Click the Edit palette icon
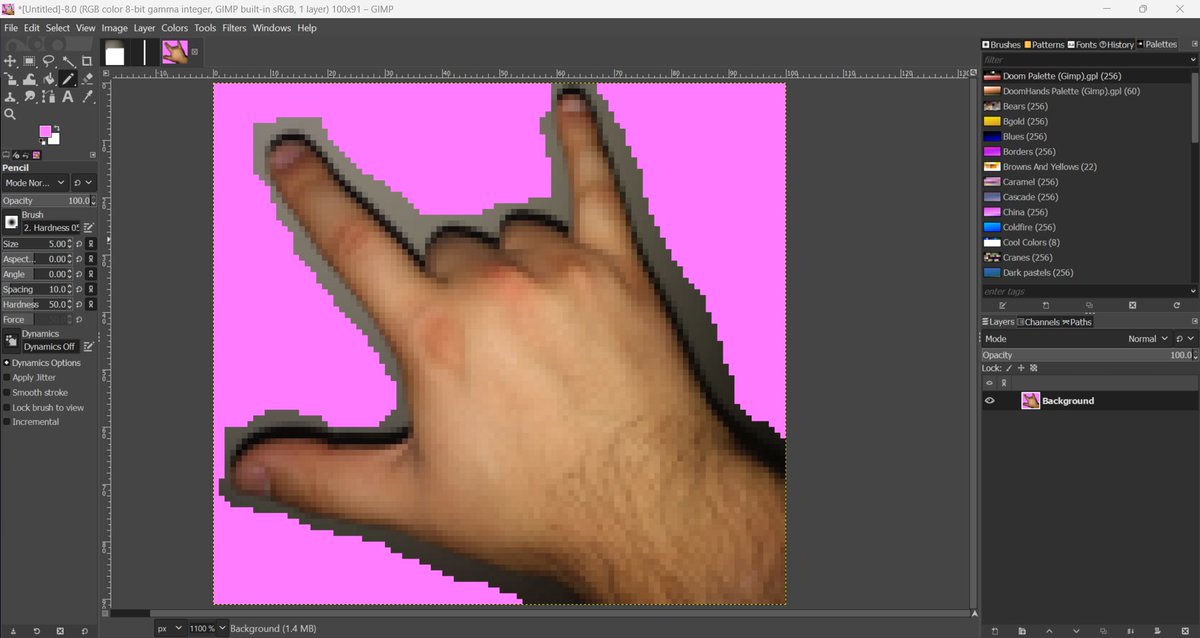The width and height of the screenshot is (1200, 638). 1003,305
